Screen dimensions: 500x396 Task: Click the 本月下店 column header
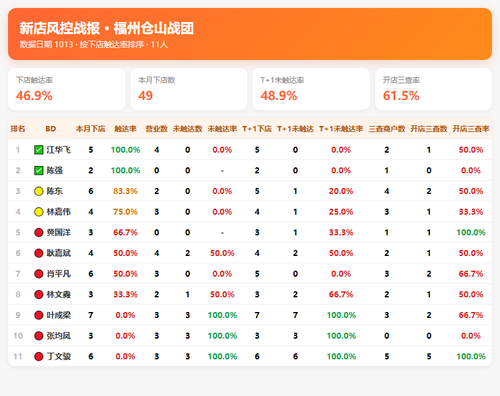[91, 129]
